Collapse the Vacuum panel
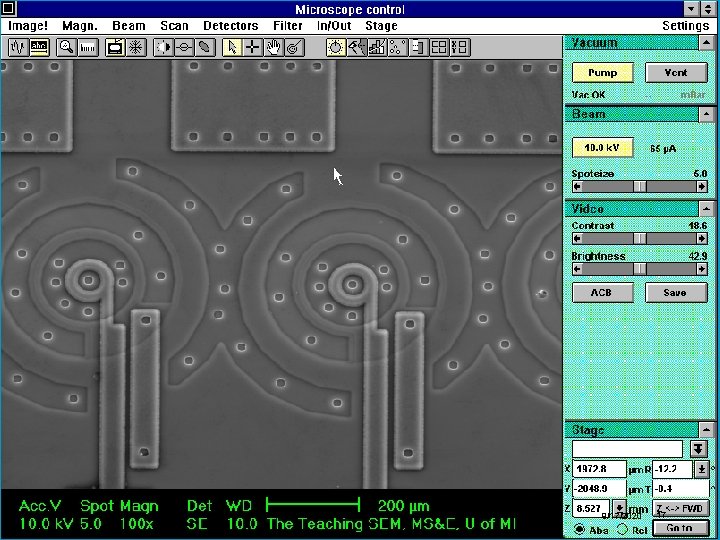720x540 pixels. click(706, 44)
